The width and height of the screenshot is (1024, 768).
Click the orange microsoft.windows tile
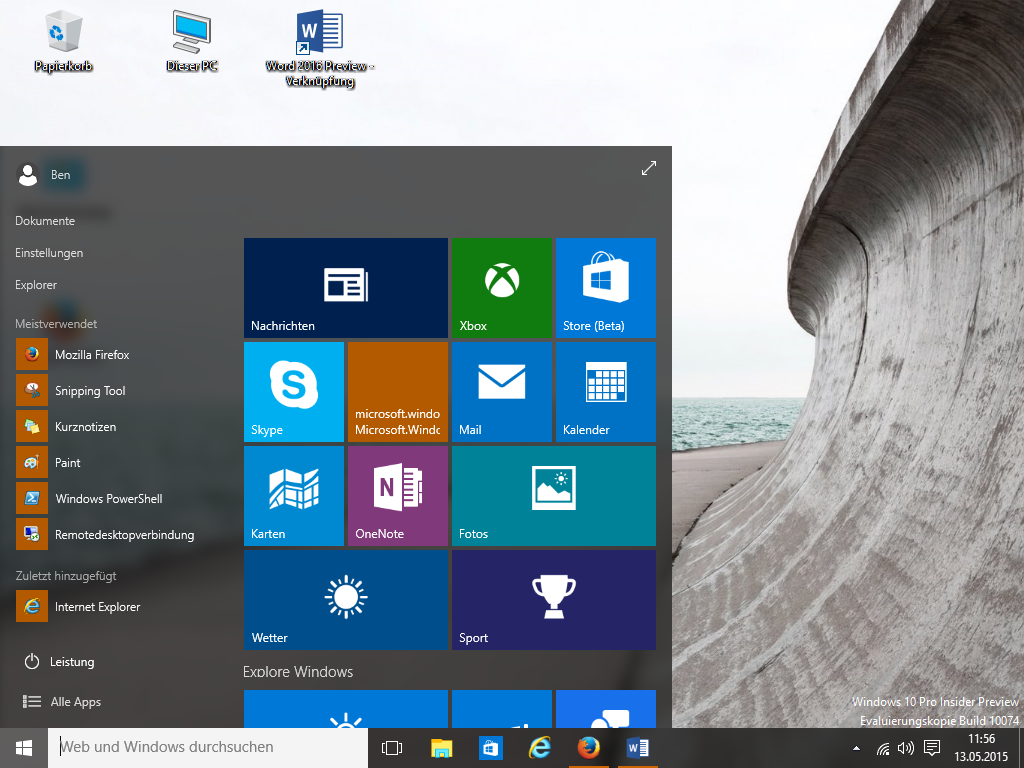(x=398, y=392)
